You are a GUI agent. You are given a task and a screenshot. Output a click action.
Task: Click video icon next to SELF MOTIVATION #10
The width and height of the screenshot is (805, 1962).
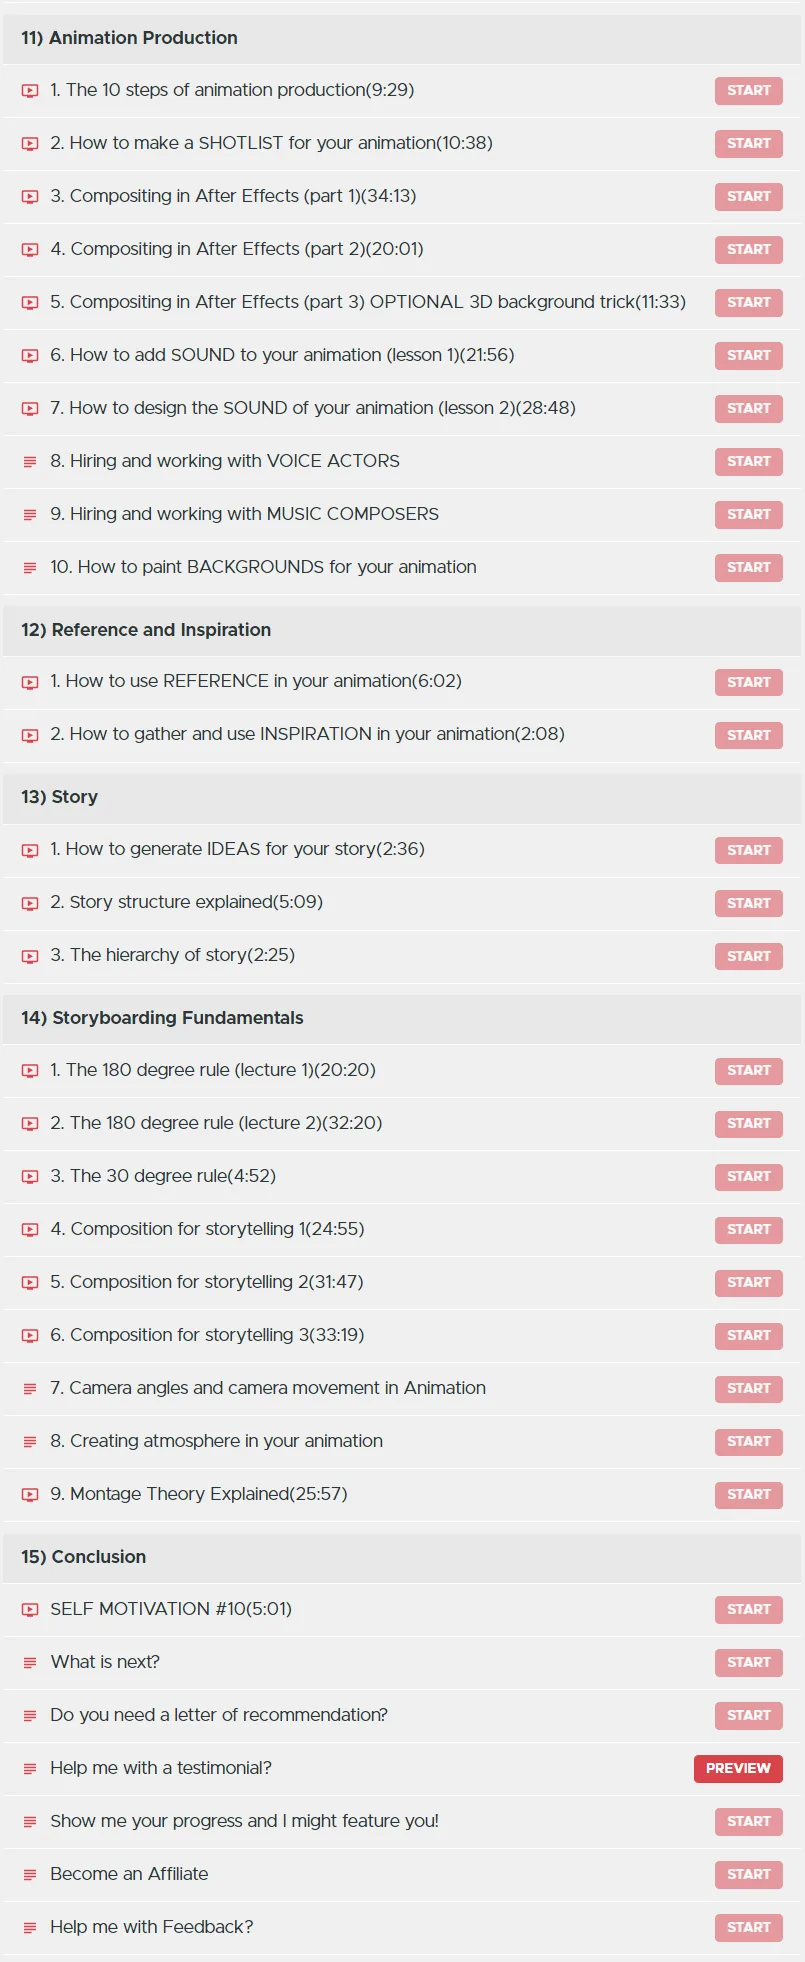(x=30, y=1610)
